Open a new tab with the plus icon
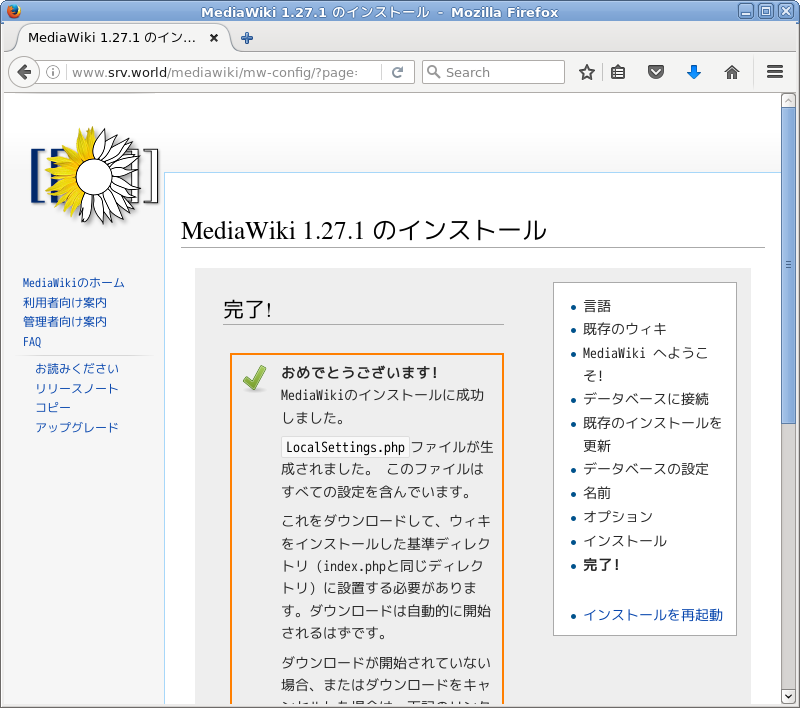The width and height of the screenshot is (800, 708). pyautogui.click(x=247, y=38)
